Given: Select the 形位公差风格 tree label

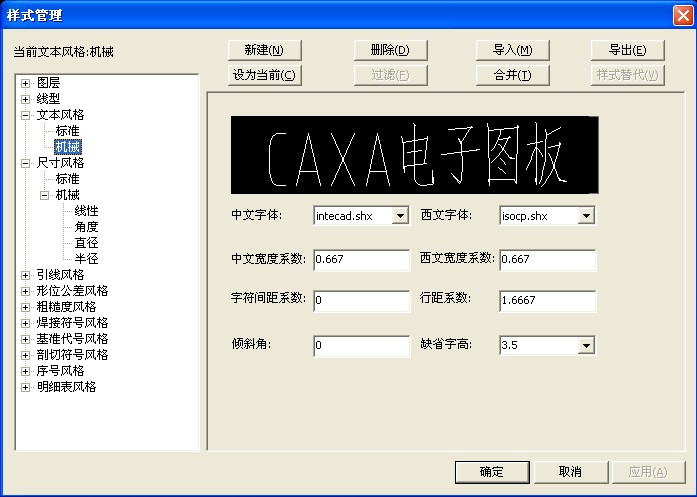Looking at the screenshot, I should (72, 291).
